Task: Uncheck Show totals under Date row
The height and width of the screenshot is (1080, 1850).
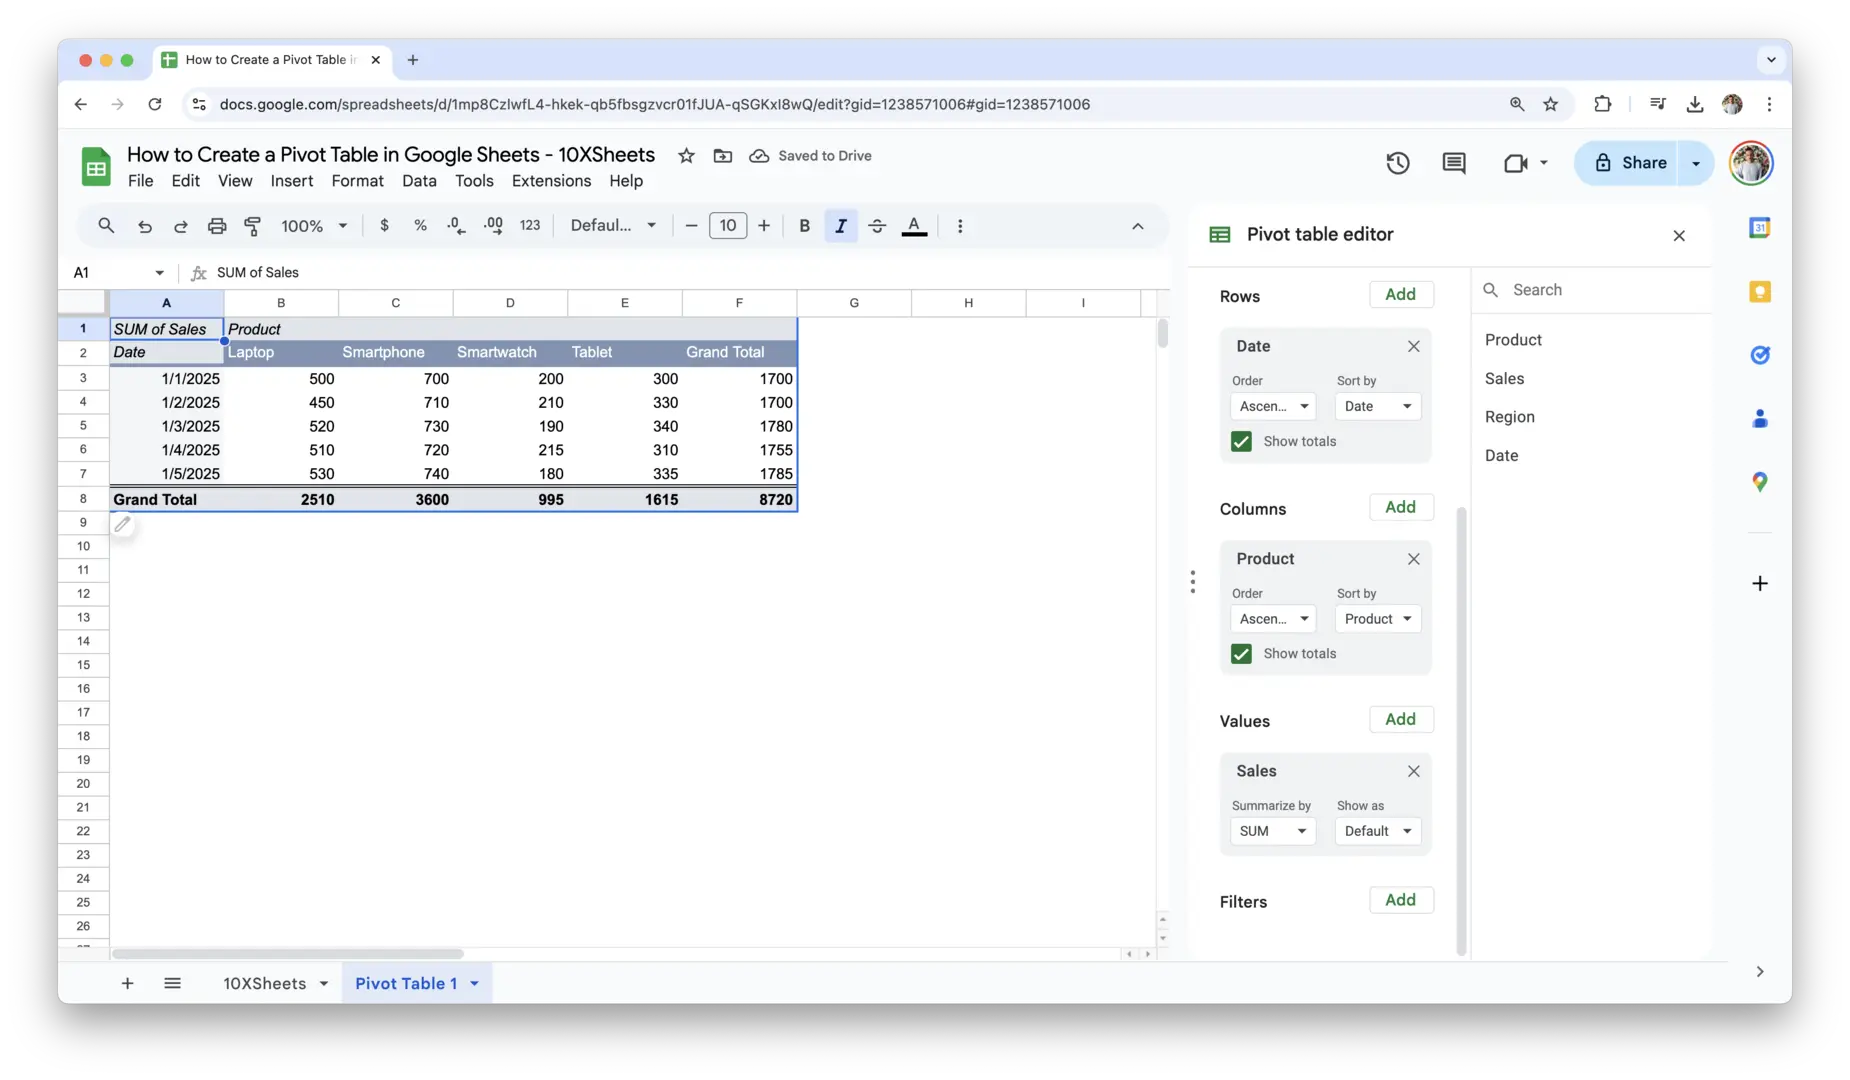Action: (1241, 441)
